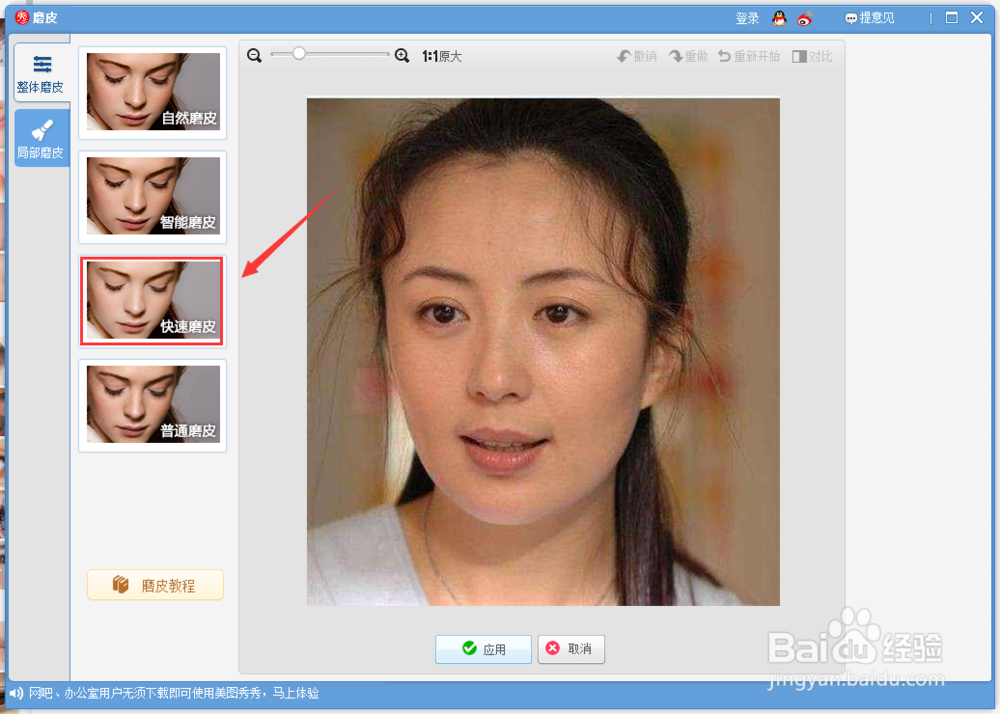Apply changes with the 应用 button
This screenshot has height=714, width=1000.
pos(483,649)
